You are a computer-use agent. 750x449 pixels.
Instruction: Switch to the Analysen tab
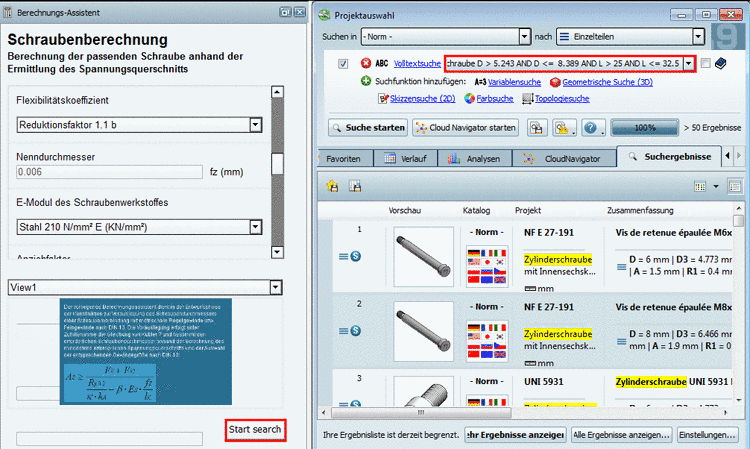(475, 159)
